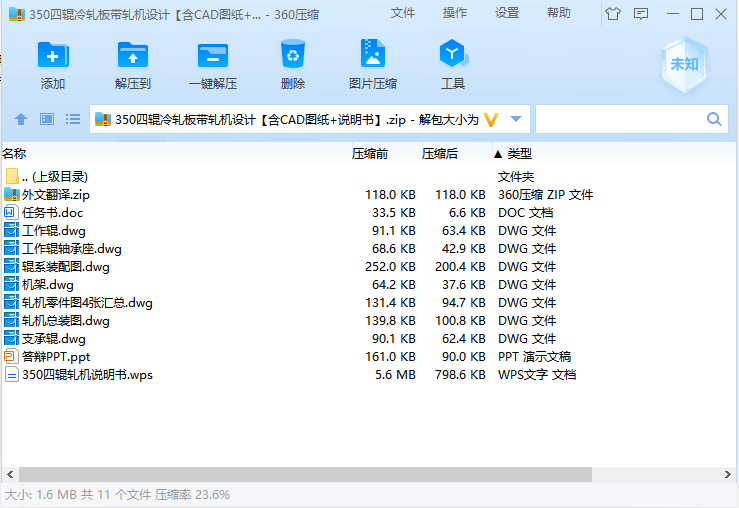The height and width of the screenshot is (508, 739).
Task: Click the doc icon of 任务书.doc
Action: 11,212
